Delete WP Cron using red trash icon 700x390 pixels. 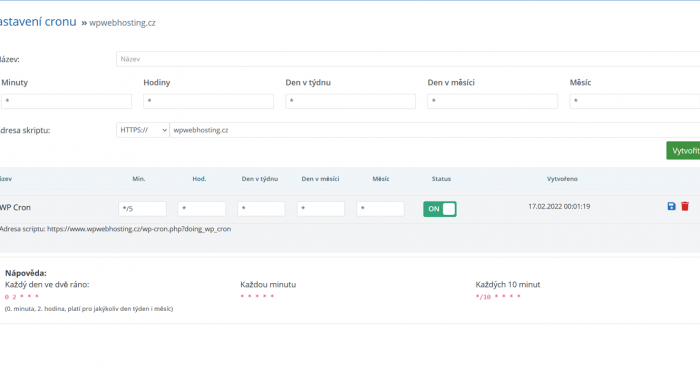[x=685, y=206]
